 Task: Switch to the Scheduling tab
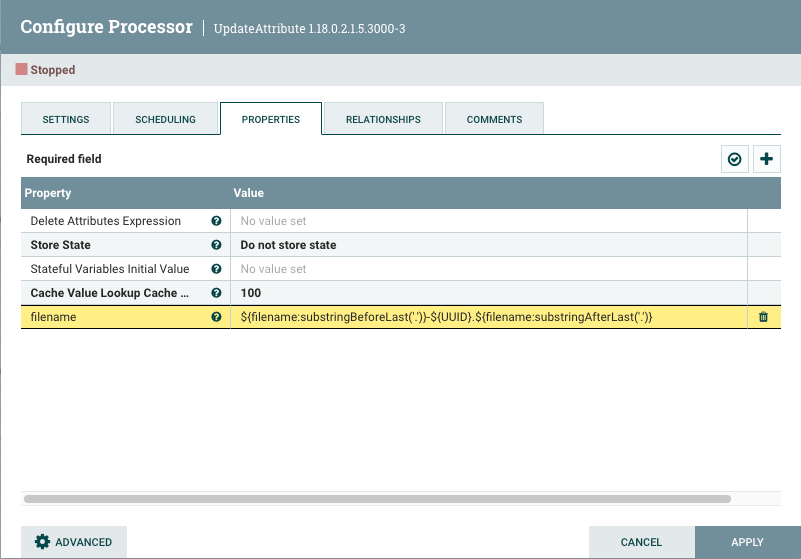[x=166, y=119]
